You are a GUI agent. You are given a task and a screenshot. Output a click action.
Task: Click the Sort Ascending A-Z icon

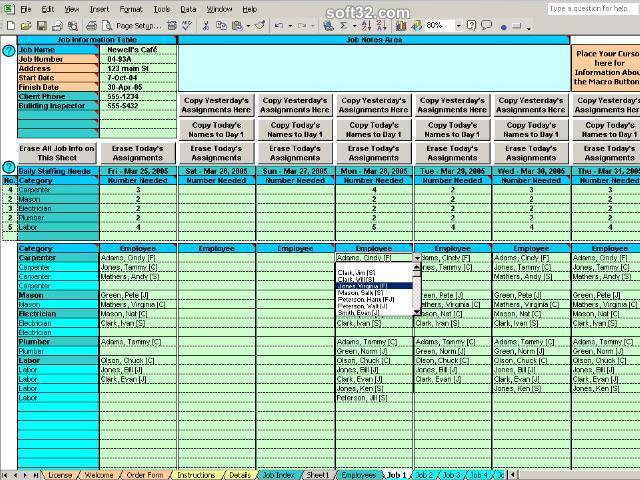click(x=366, y=26)
